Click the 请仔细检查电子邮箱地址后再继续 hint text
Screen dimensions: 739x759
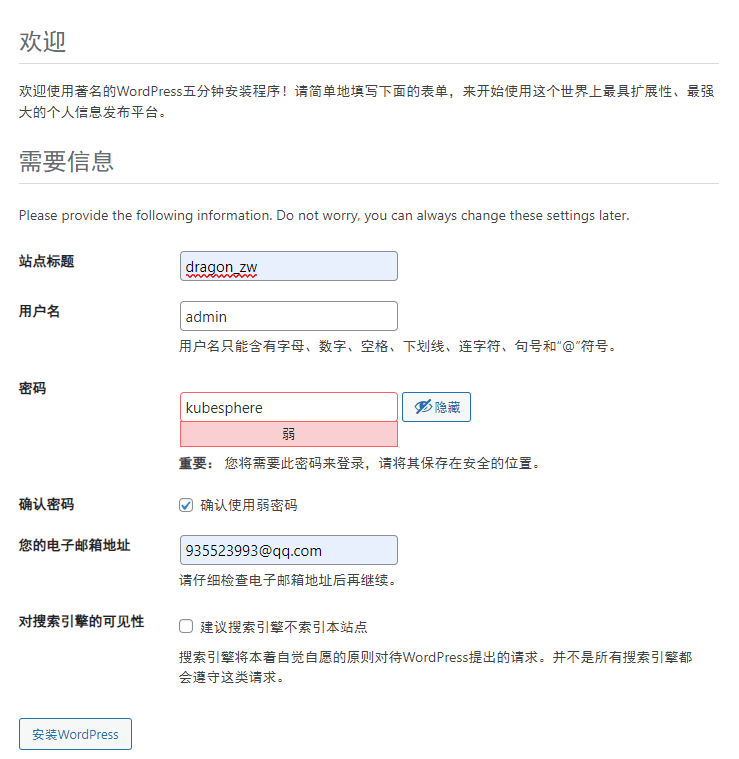tap(288, 580)
